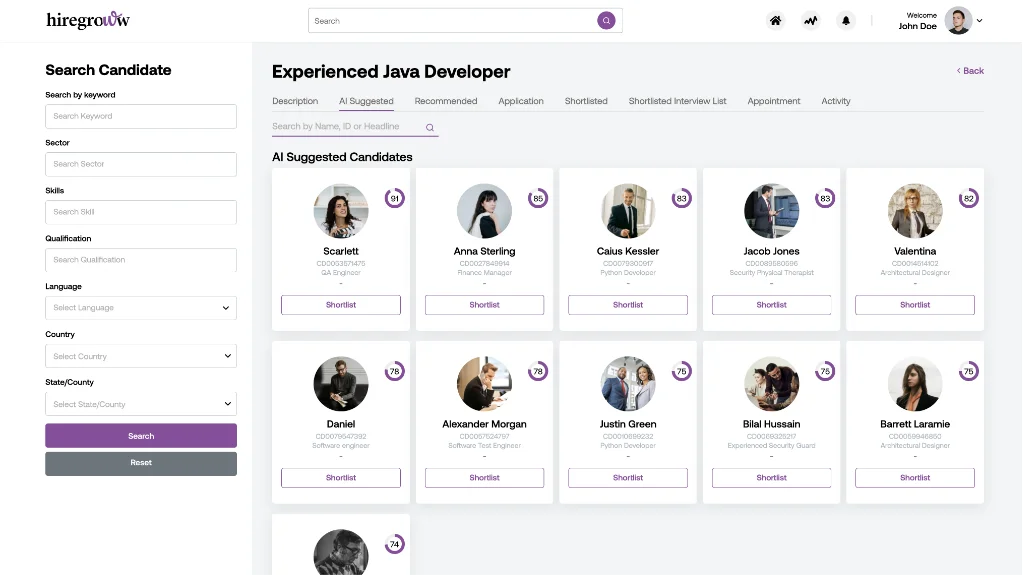Switch to the Recommended tab

tap(446, 101)
